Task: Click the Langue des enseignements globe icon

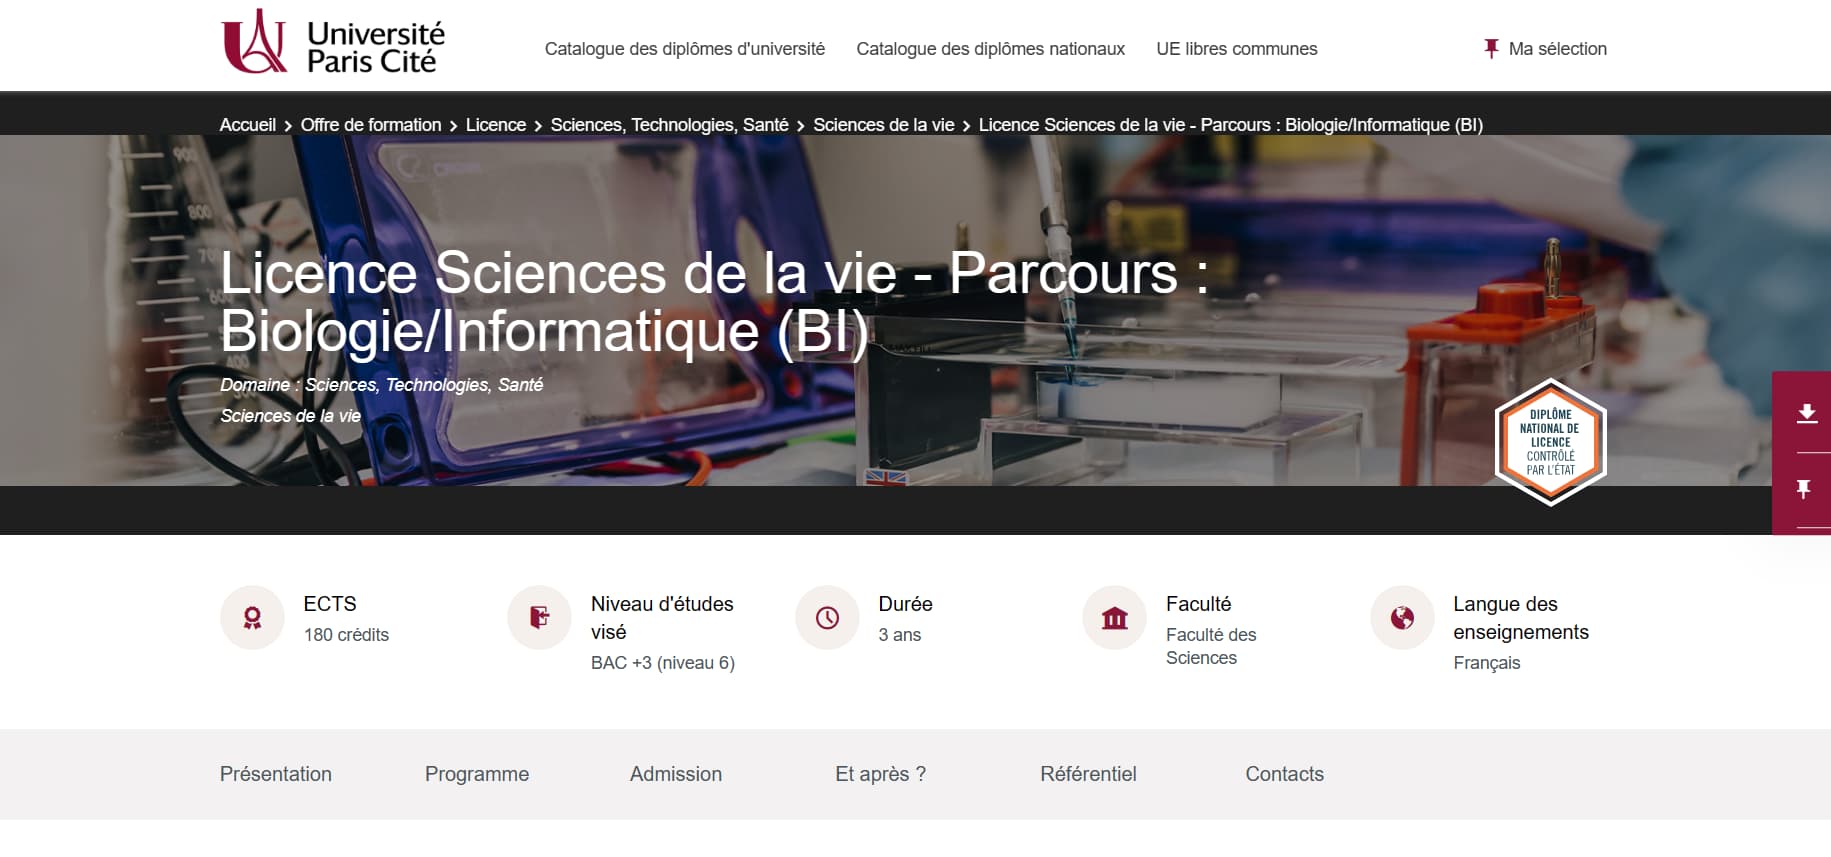Action: click(1402, 618)
